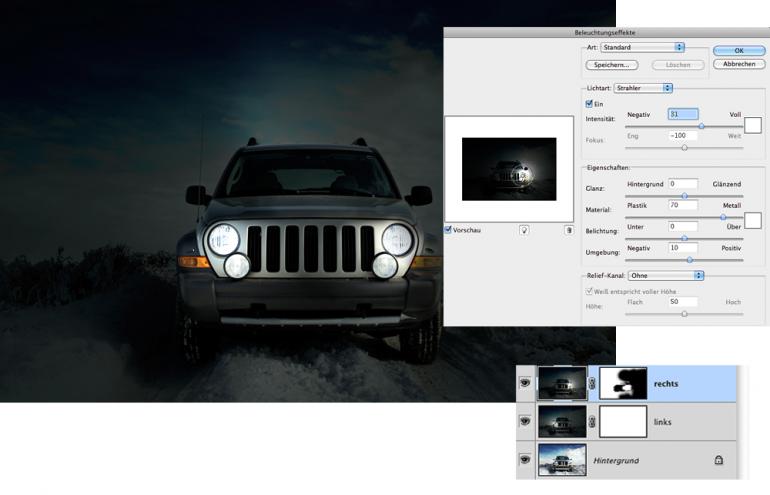Click the link icon on the links layer
The height and width of the screenshot is (495, 770).
(593, 421)
